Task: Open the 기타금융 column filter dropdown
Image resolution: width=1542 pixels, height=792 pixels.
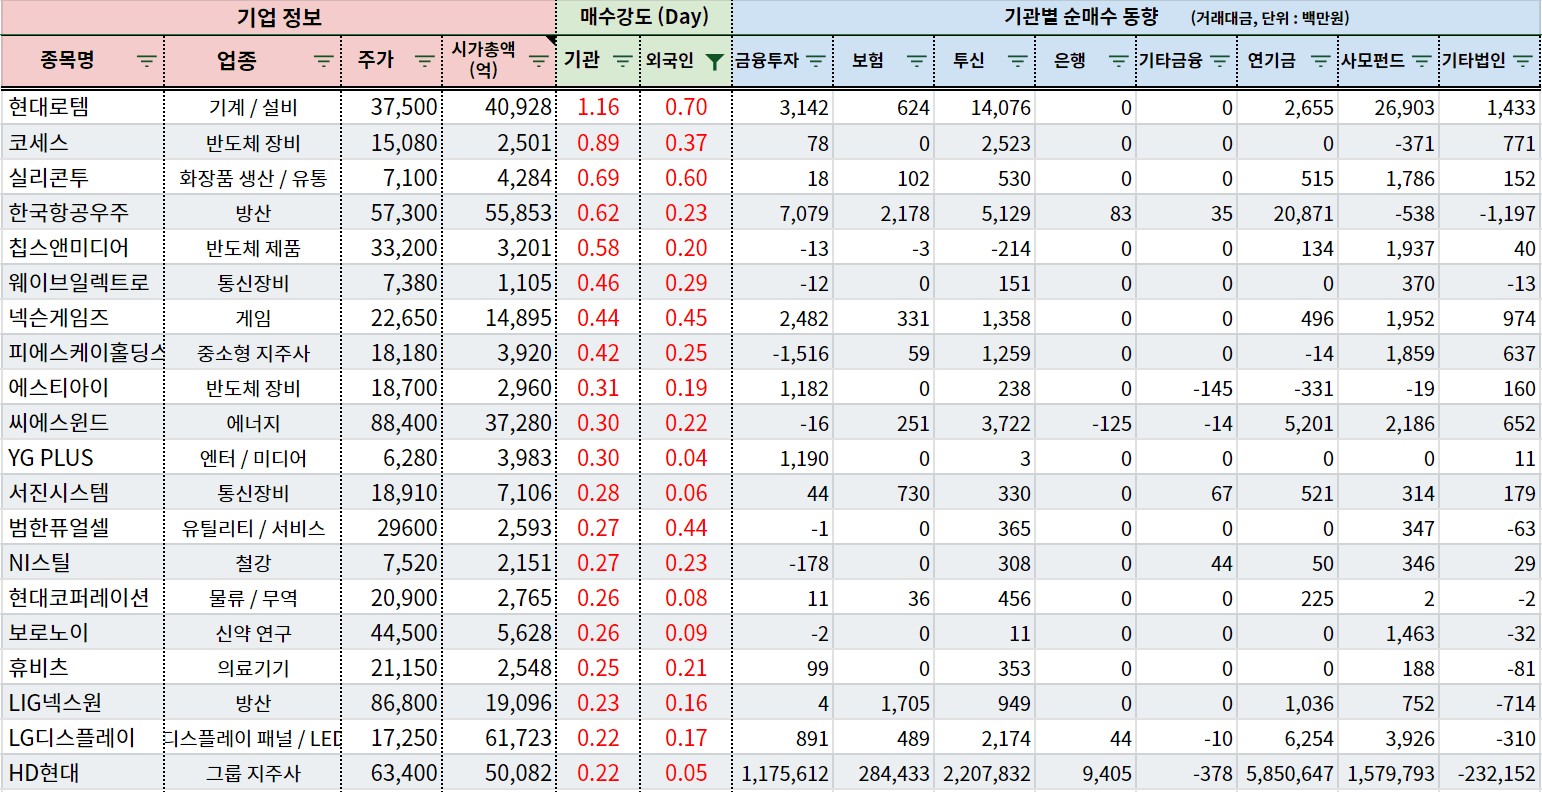Action: click(1219, 61)
